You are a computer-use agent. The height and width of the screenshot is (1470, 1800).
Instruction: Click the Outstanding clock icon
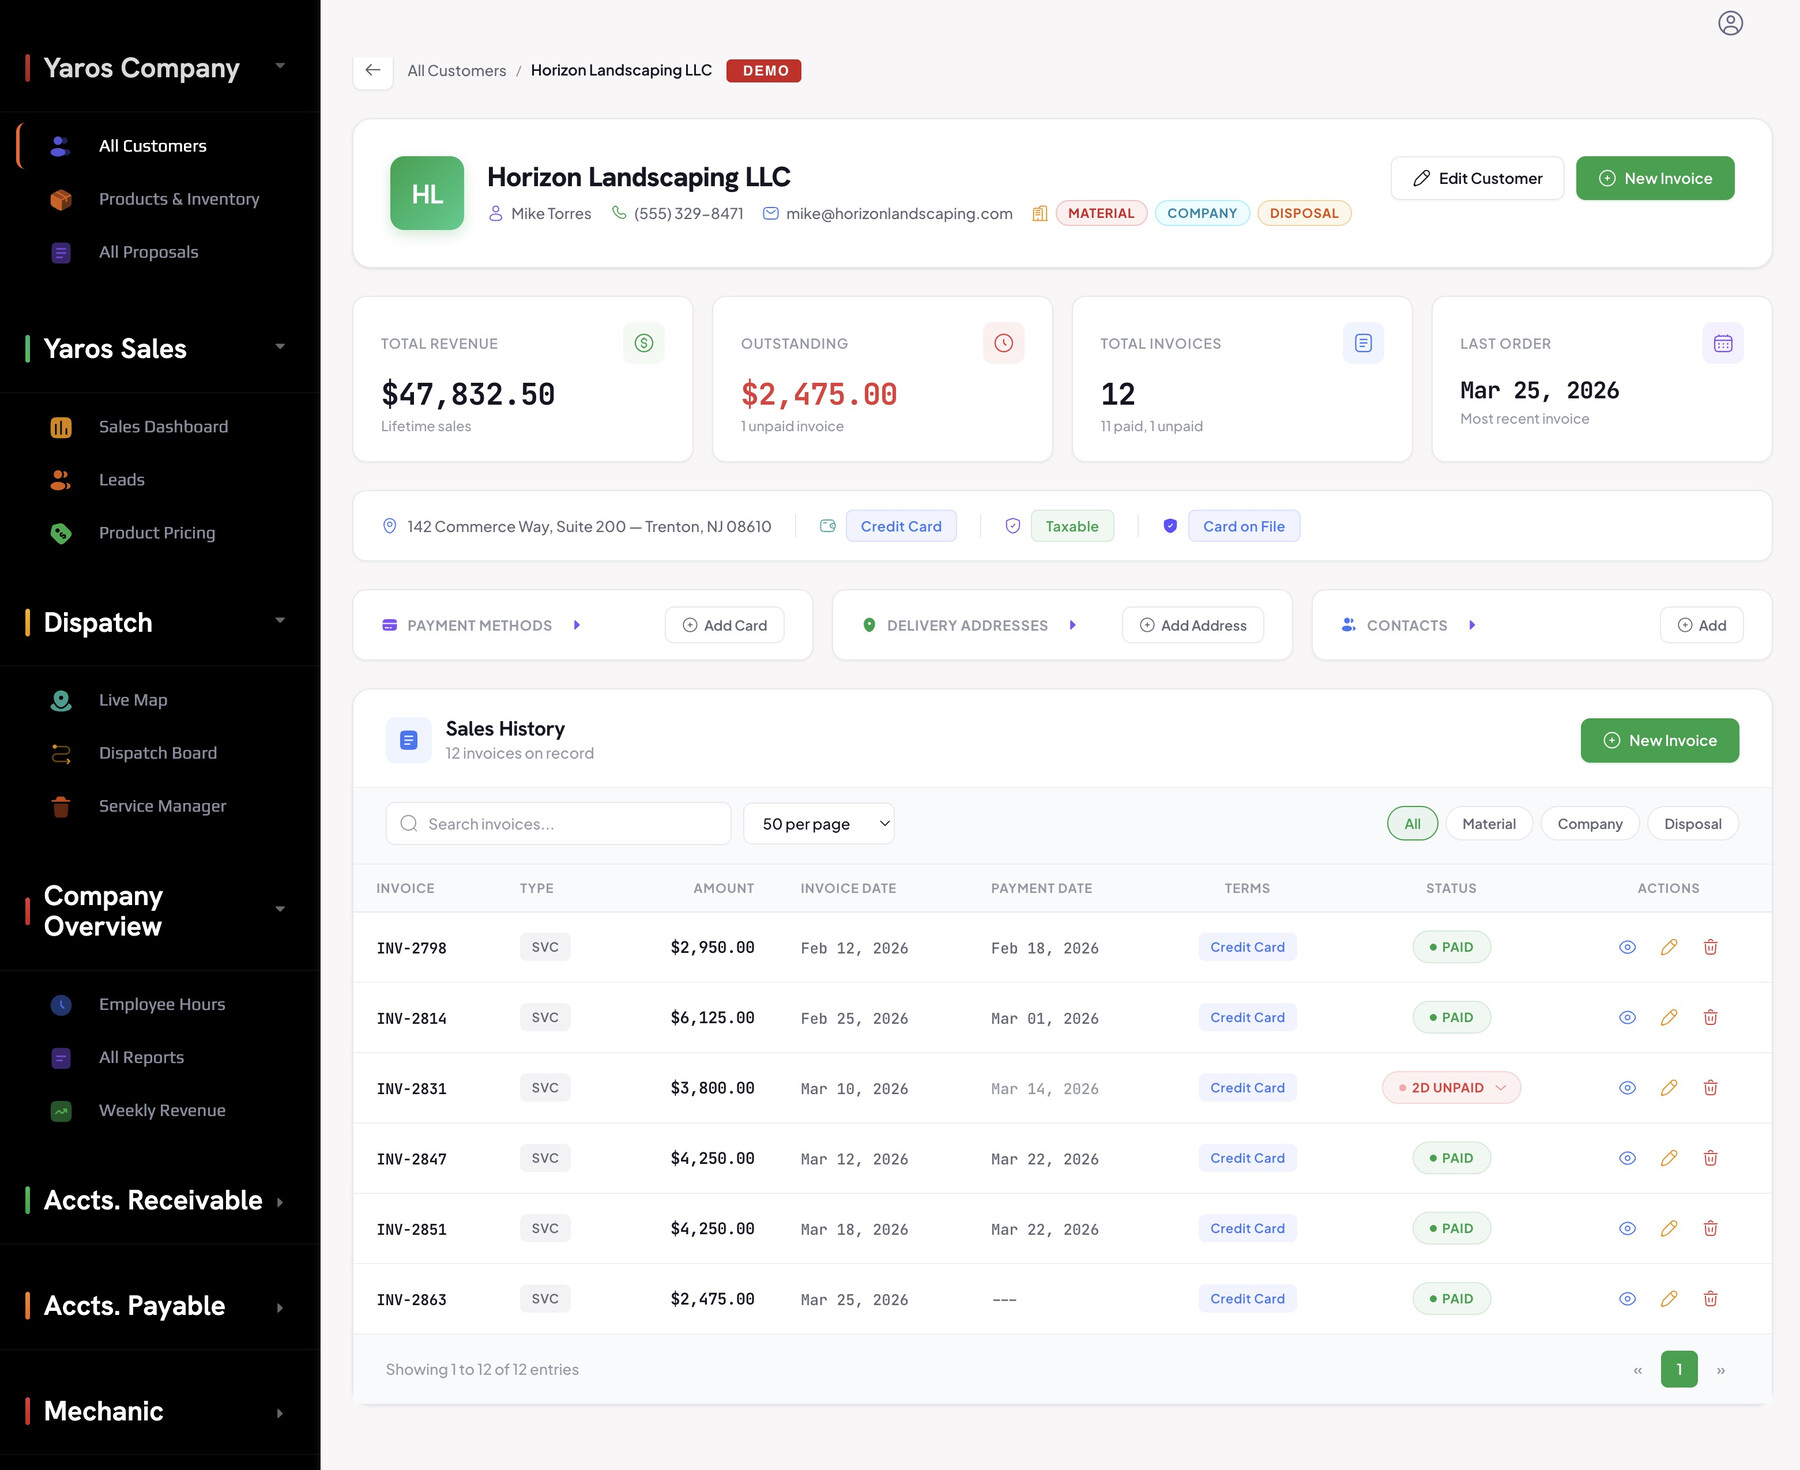[1003, 343]
